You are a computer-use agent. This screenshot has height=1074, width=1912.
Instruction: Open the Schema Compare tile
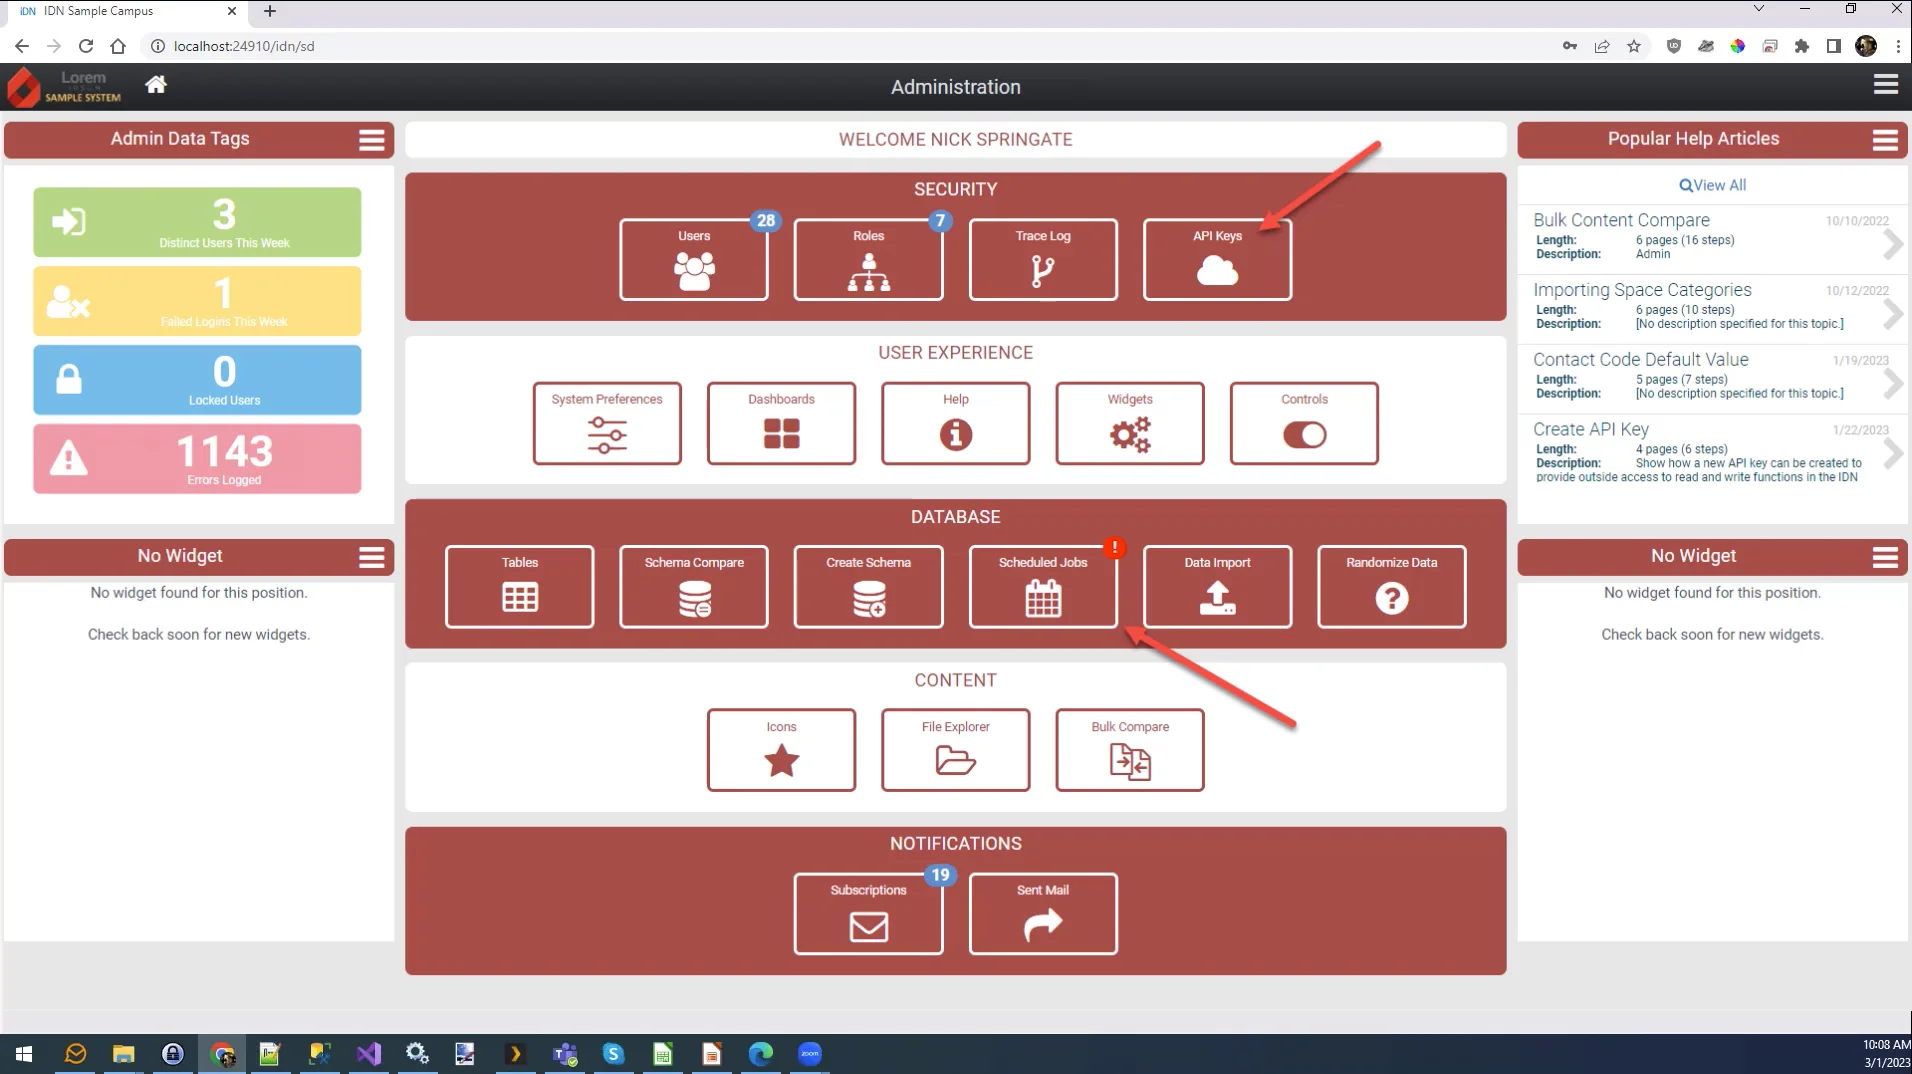(x=693, y=587)
